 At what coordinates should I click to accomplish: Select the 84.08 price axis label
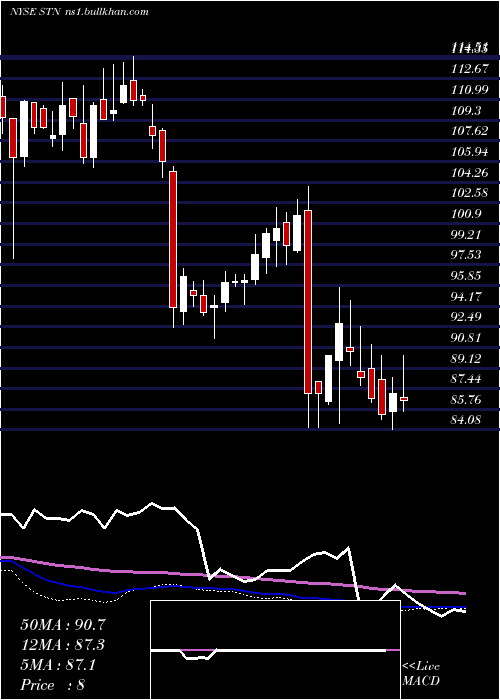(466, 420)
